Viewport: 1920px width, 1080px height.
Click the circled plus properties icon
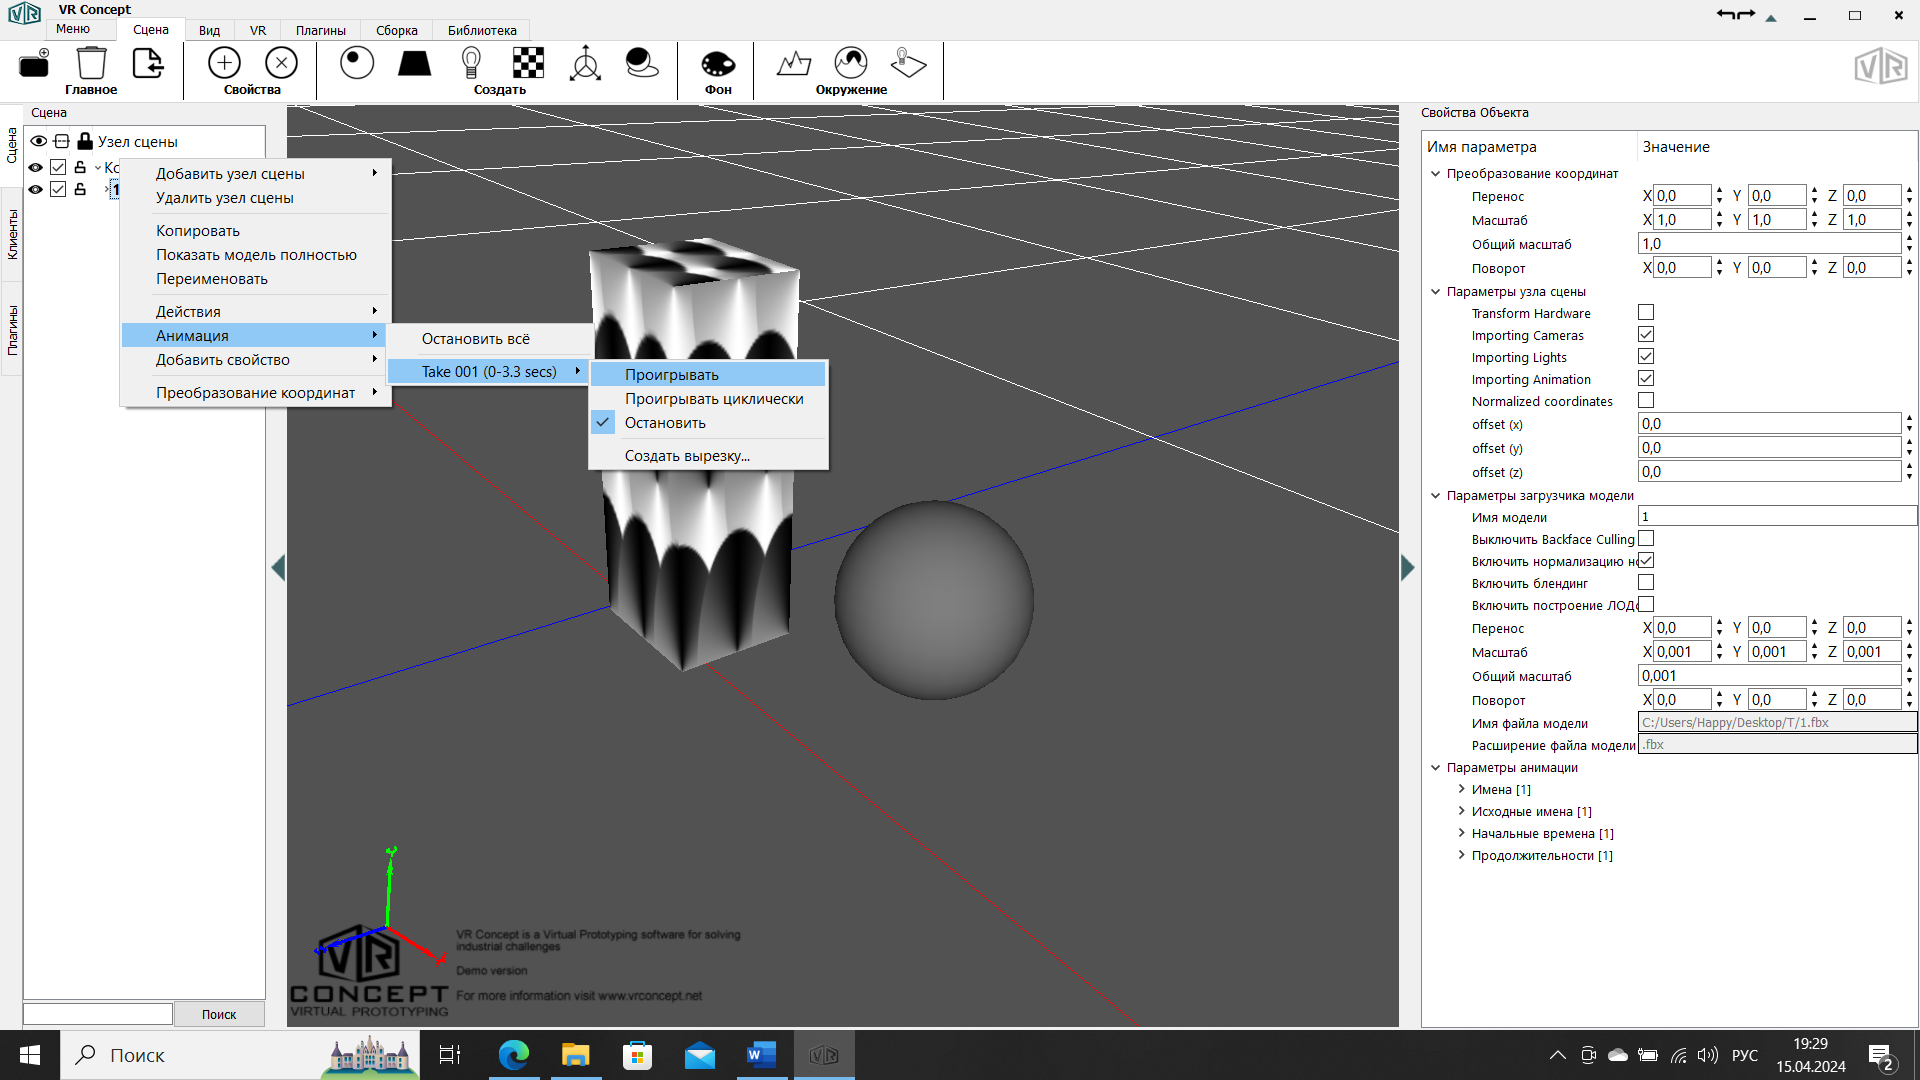(224, 63)
